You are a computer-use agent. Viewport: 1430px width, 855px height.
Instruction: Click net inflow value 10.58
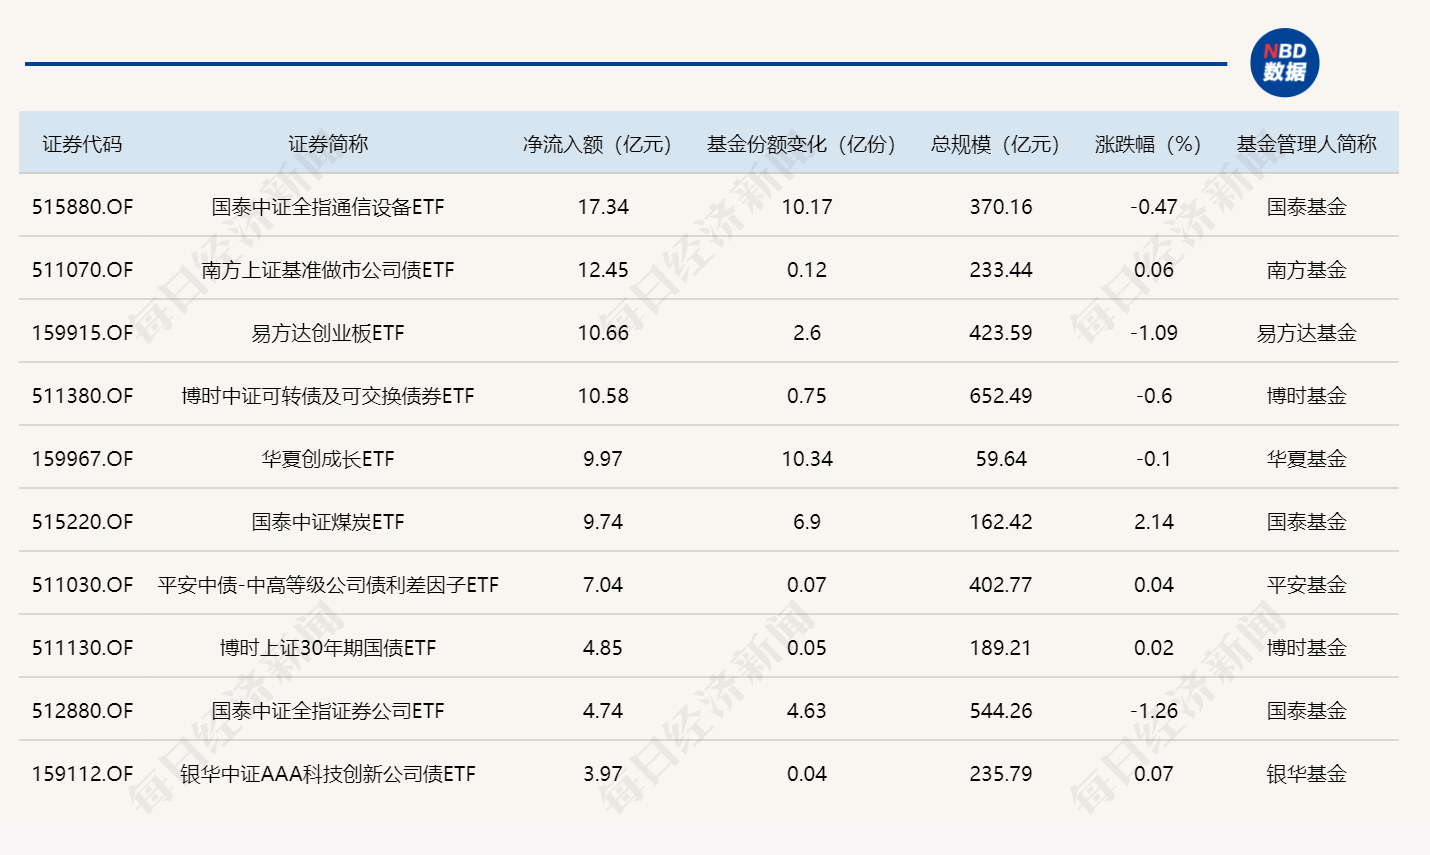603,396
